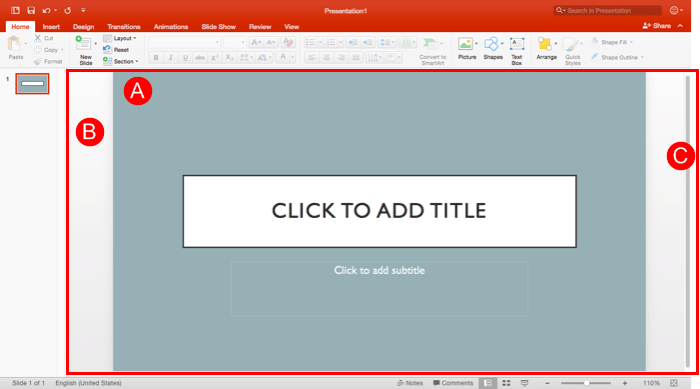
Task: Zoom in with the plus button
Action: [625, 383]
